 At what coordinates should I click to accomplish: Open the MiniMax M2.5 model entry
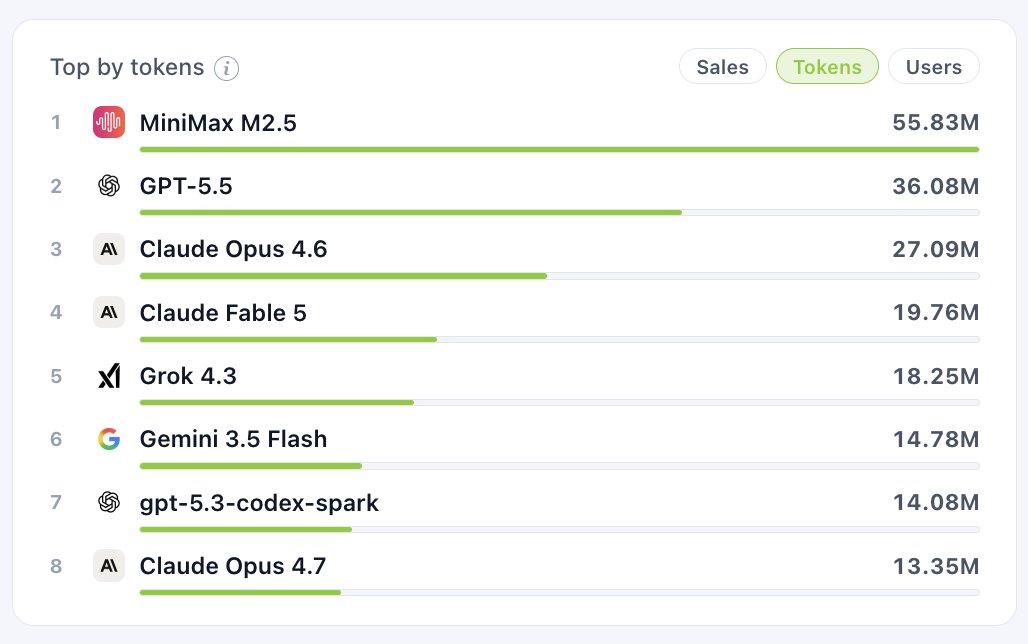[218, 123]
